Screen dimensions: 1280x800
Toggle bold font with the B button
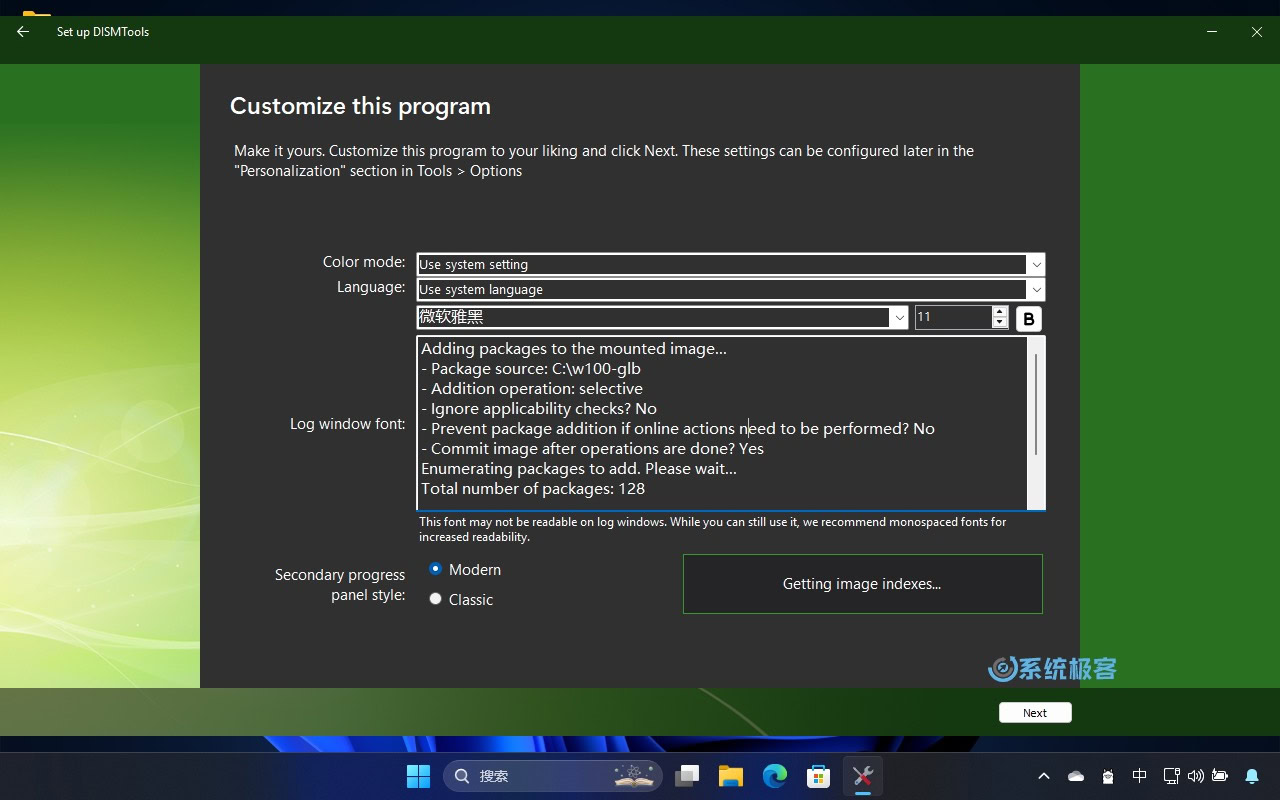click(x=1029, y=318)
